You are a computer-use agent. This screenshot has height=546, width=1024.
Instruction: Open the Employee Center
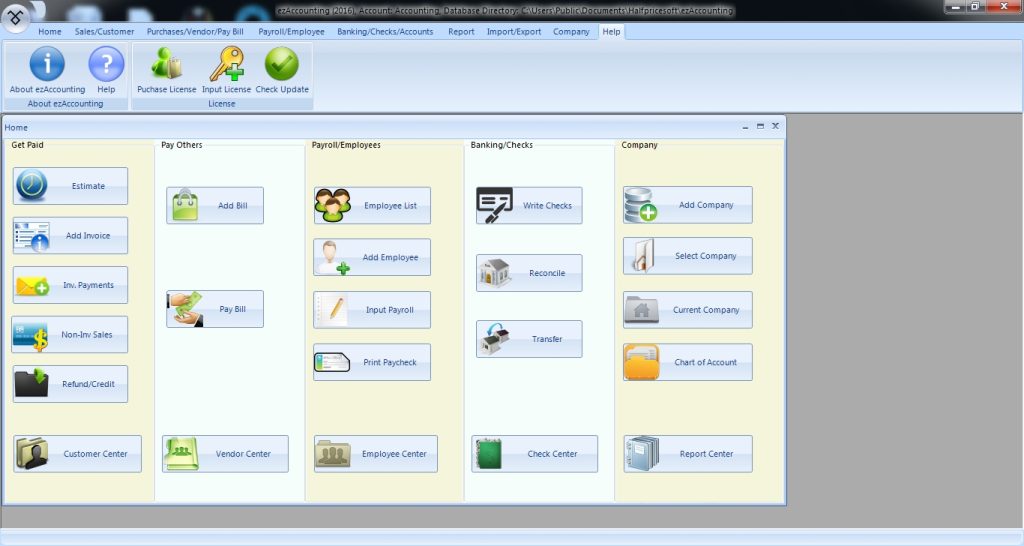point(376,454)
